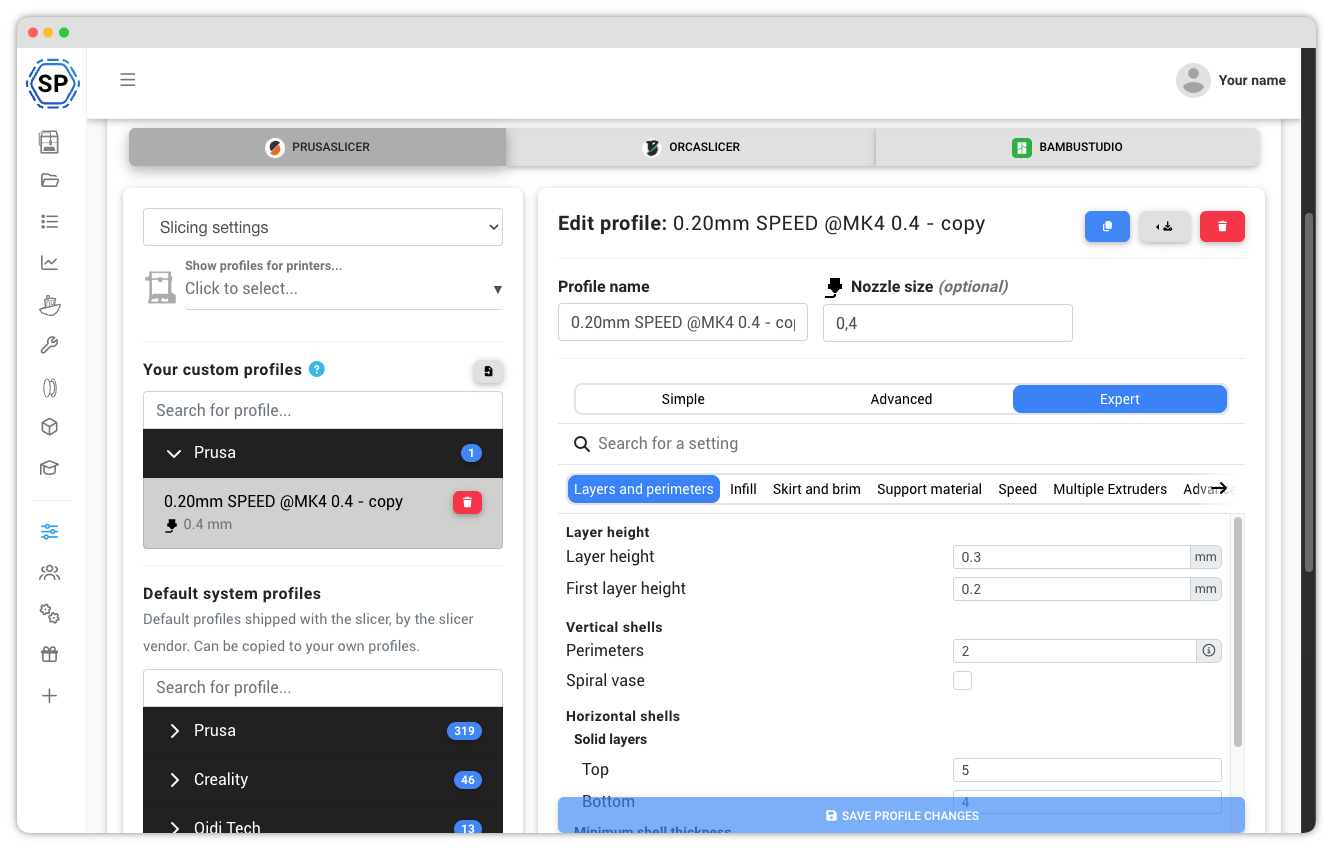Click the gift icon in the sidebar

pos(50,653)
